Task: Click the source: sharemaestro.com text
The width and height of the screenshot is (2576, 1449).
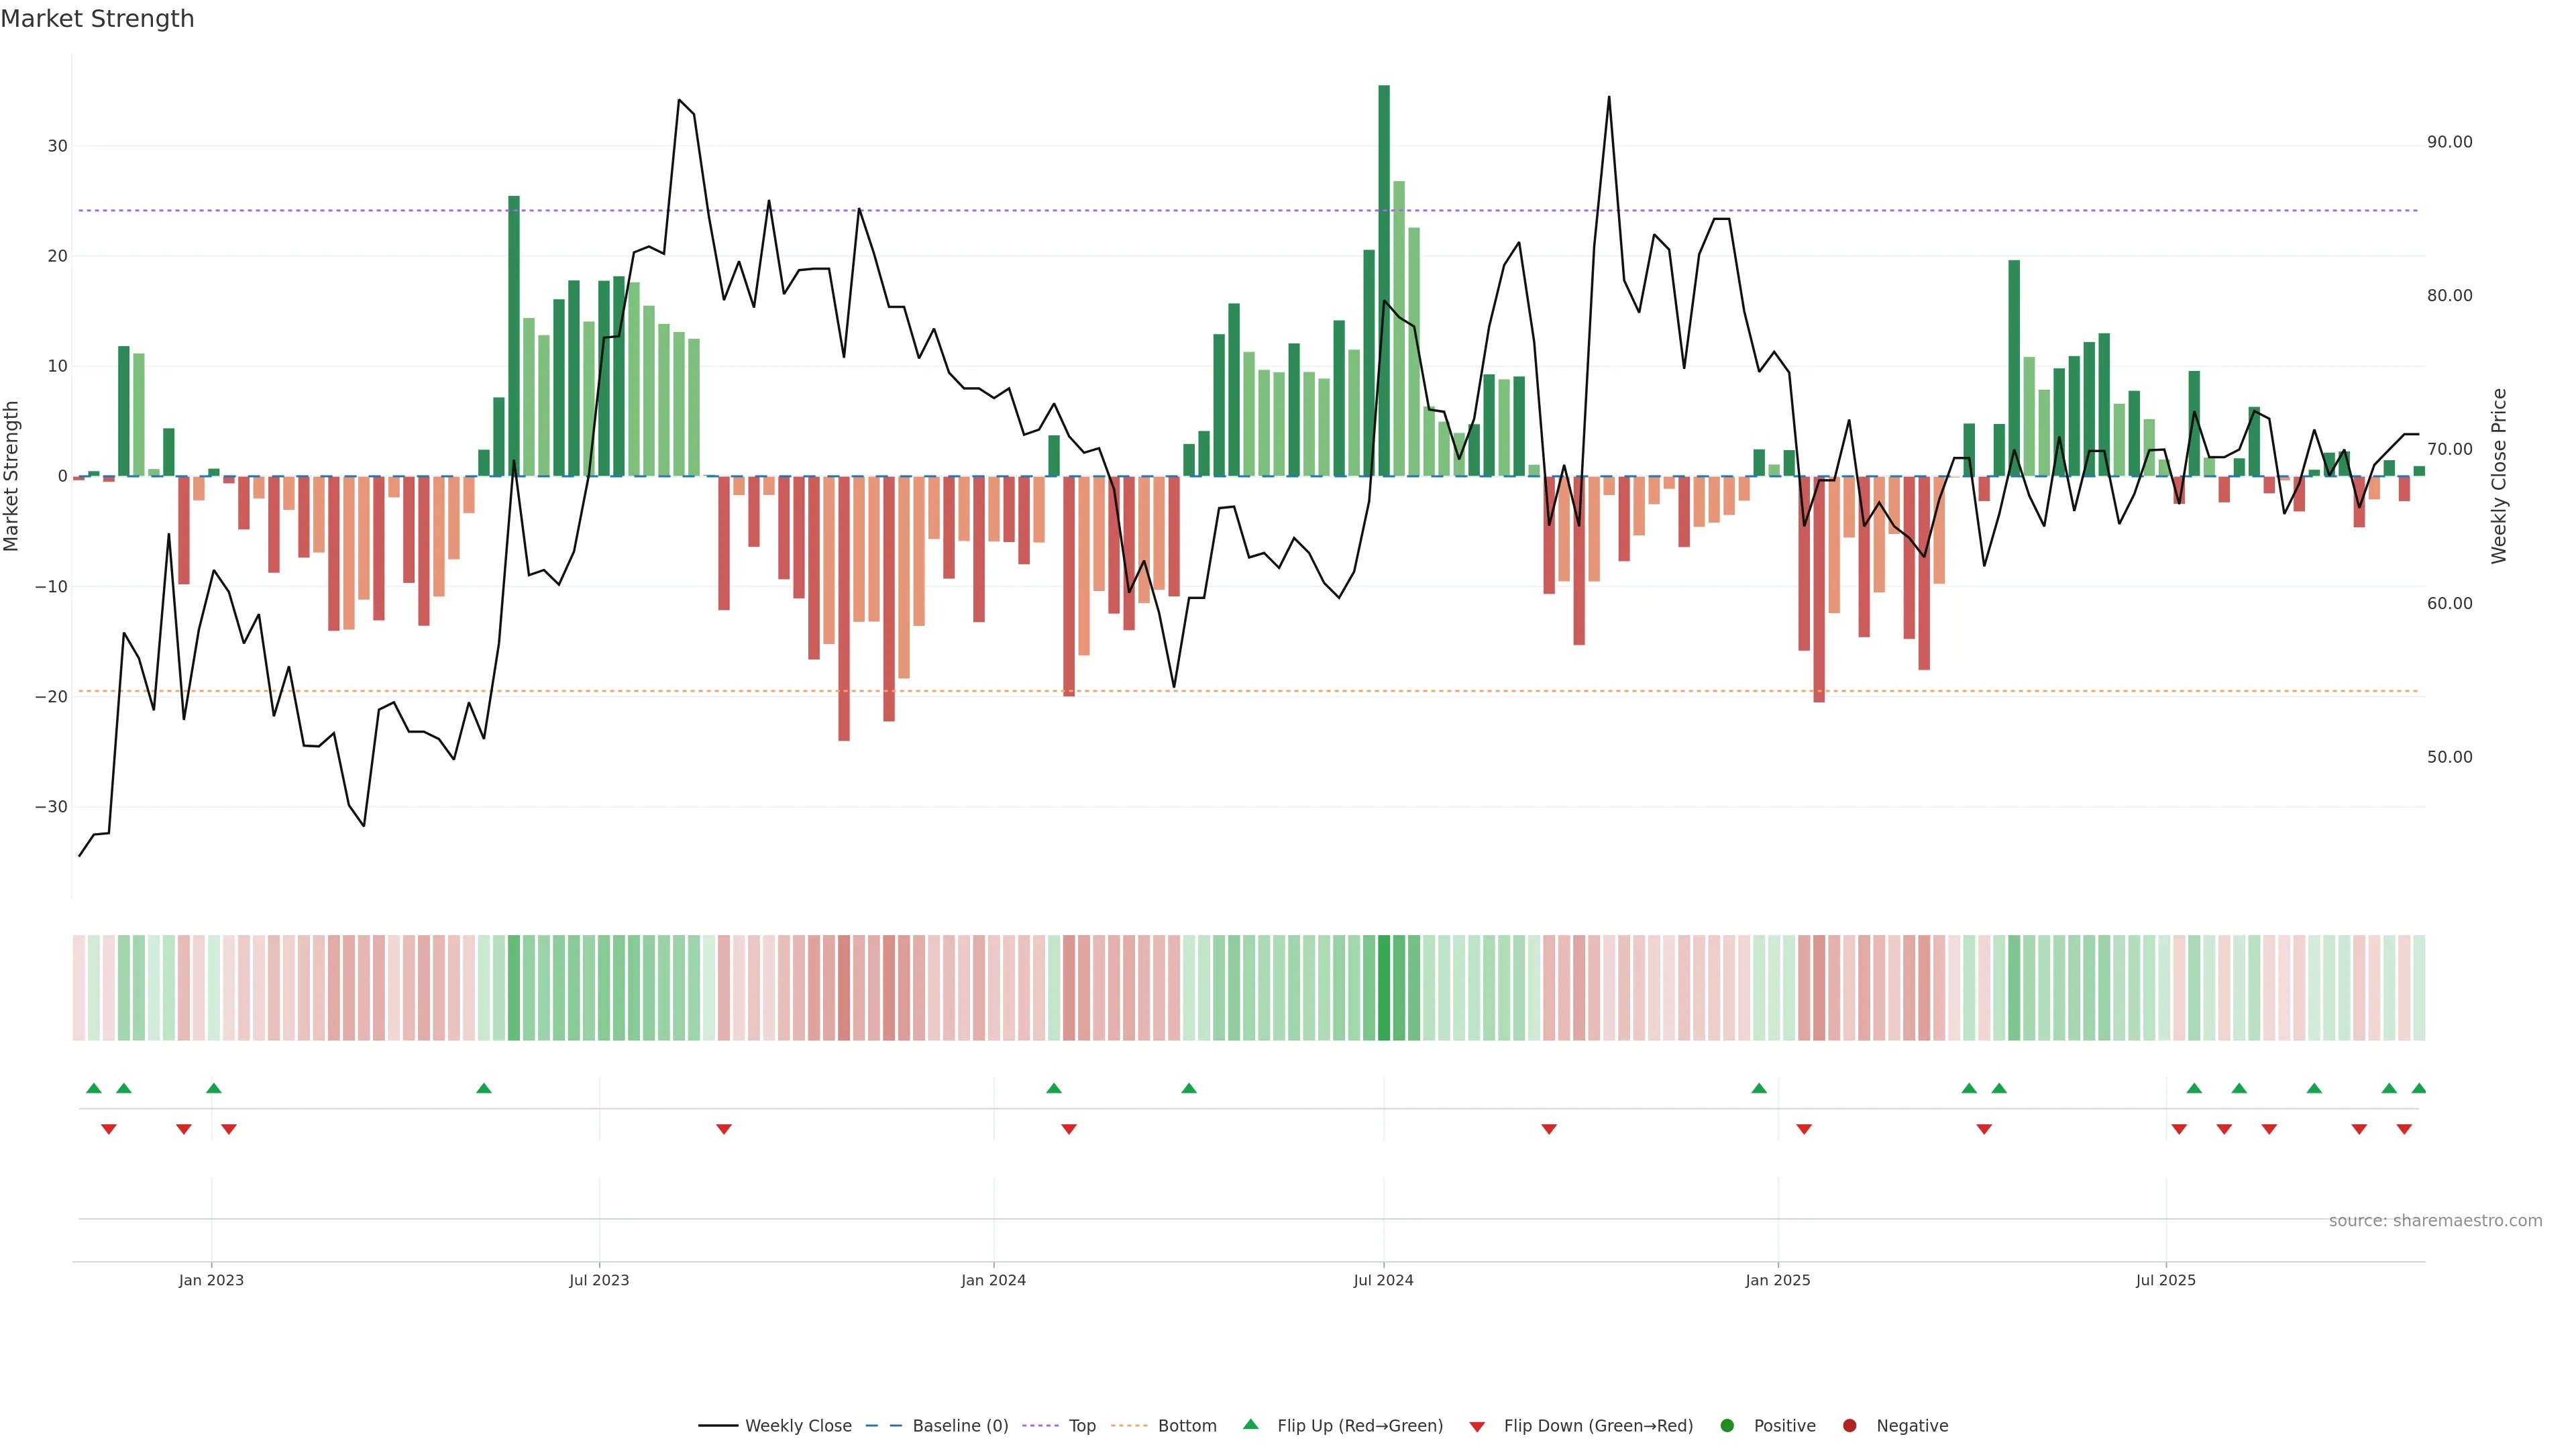Action: 2435,1220
